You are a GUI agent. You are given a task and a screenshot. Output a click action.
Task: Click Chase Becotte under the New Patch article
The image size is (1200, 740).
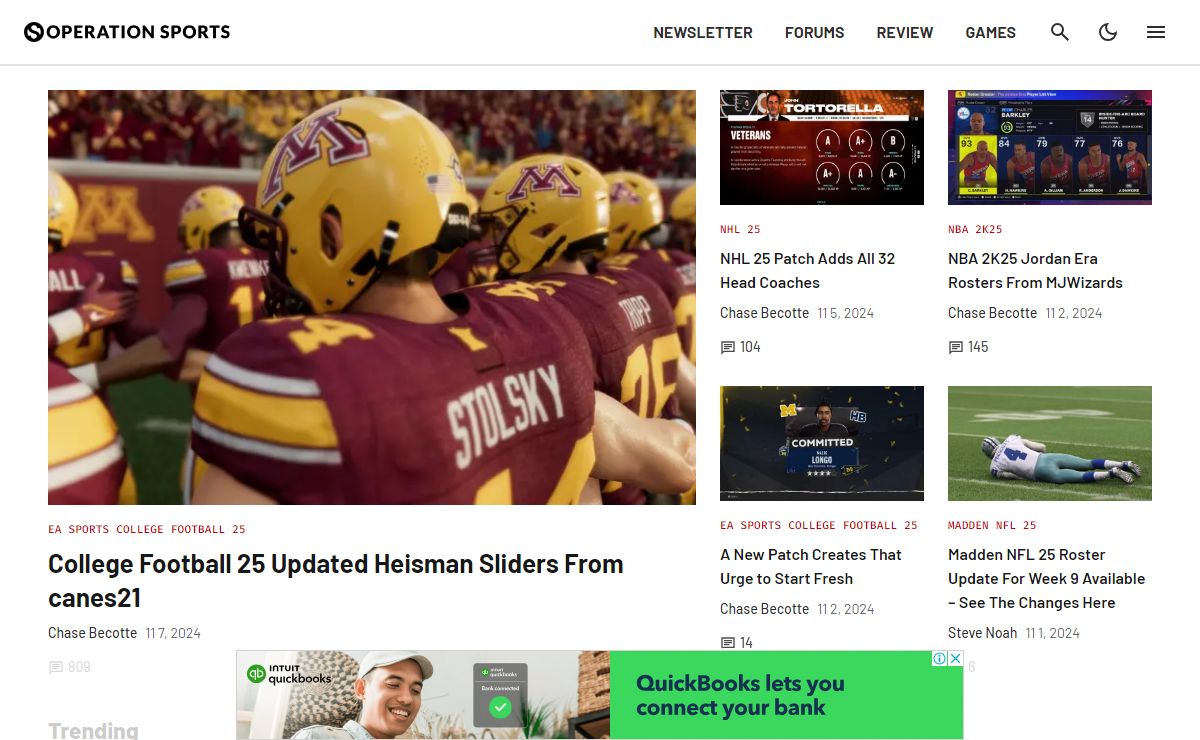click(764, 609)
